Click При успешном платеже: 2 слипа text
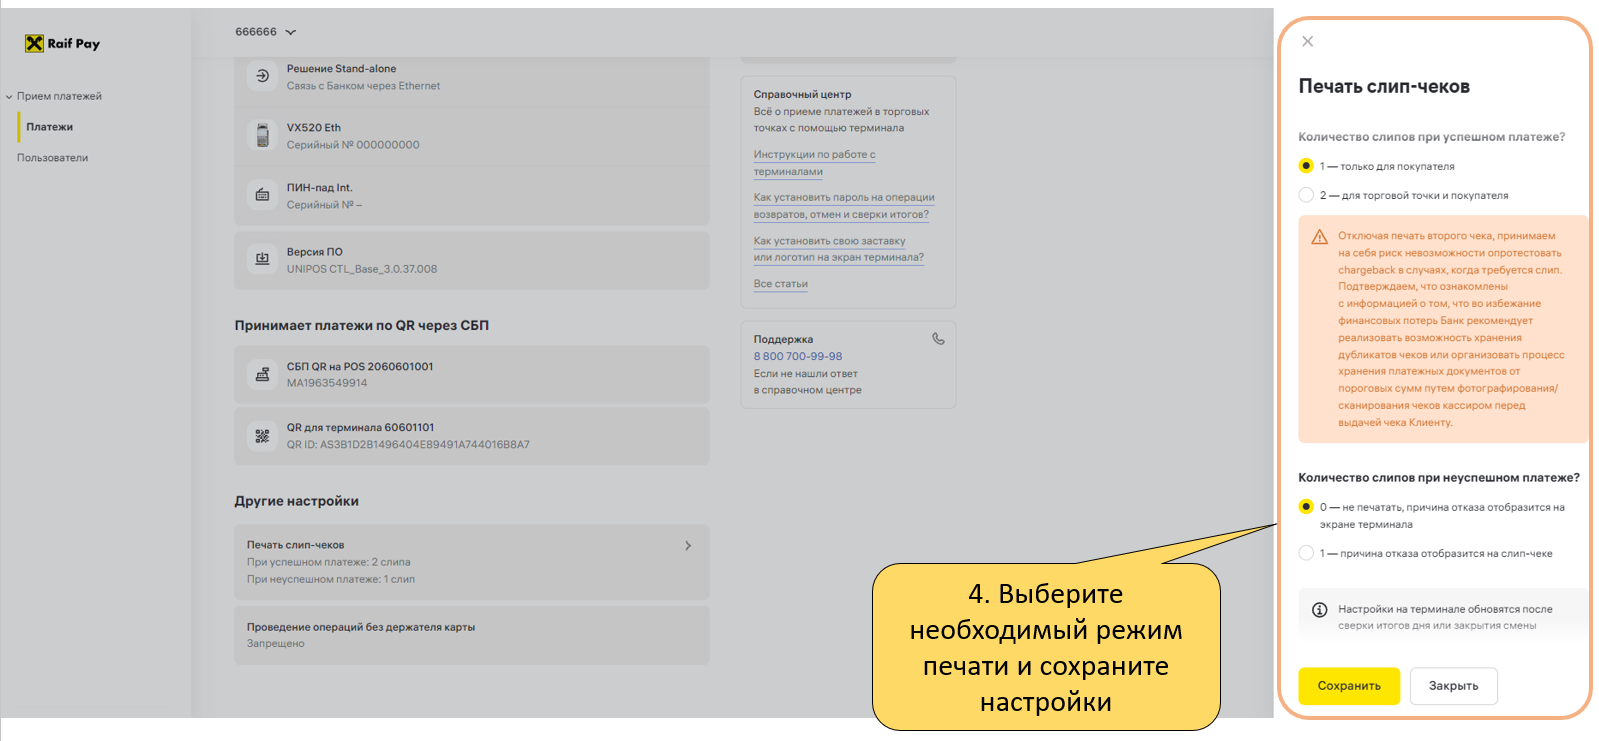The width and height of the screenshot is (1599, 741). point(328,562)
